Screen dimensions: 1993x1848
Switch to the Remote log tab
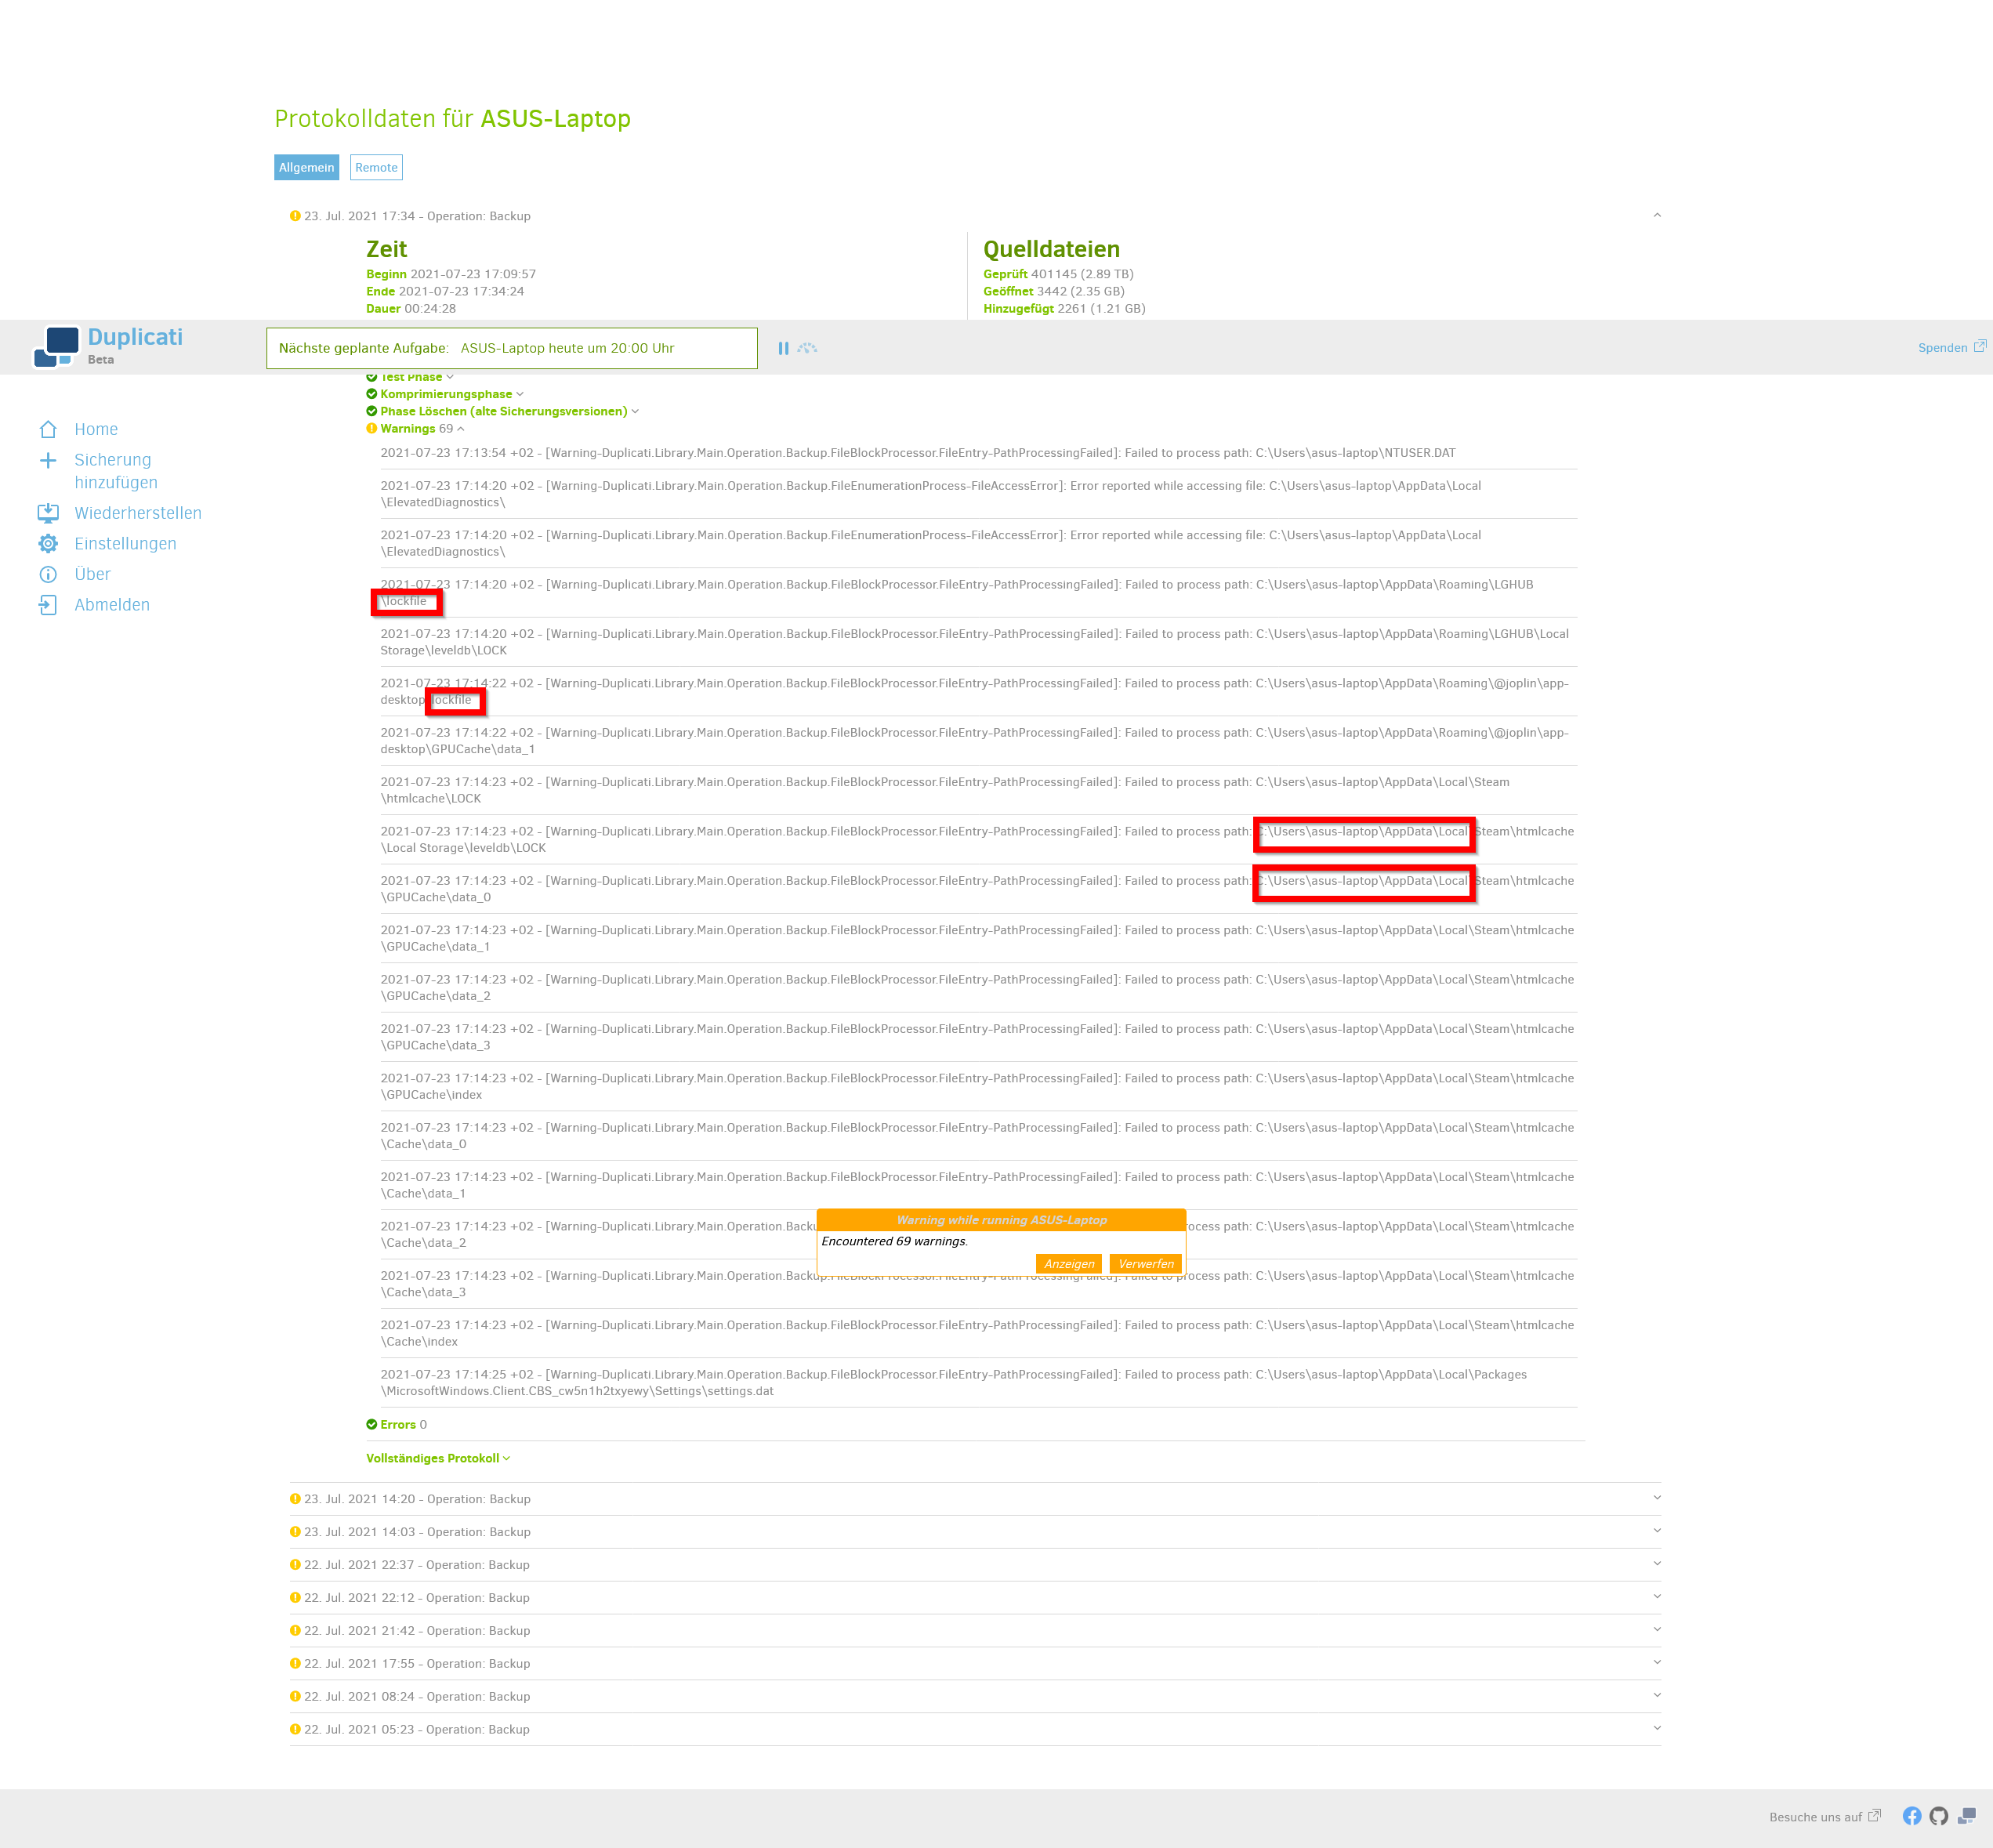376,167
